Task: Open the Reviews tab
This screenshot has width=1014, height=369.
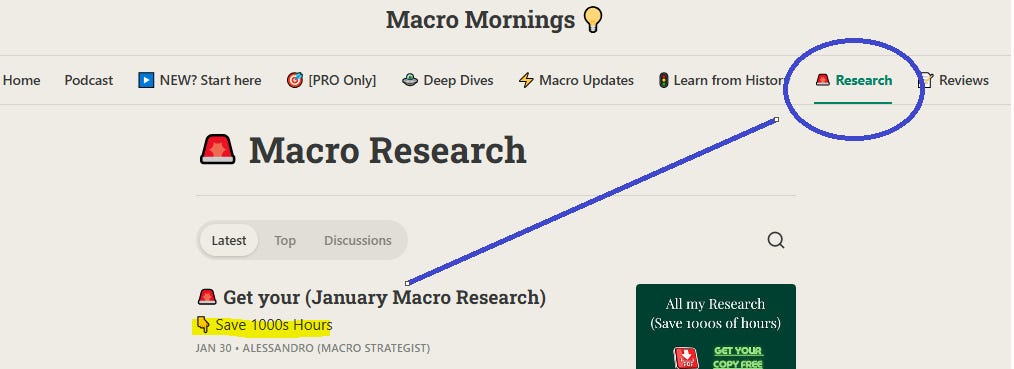Action: (x=954, y=81)
